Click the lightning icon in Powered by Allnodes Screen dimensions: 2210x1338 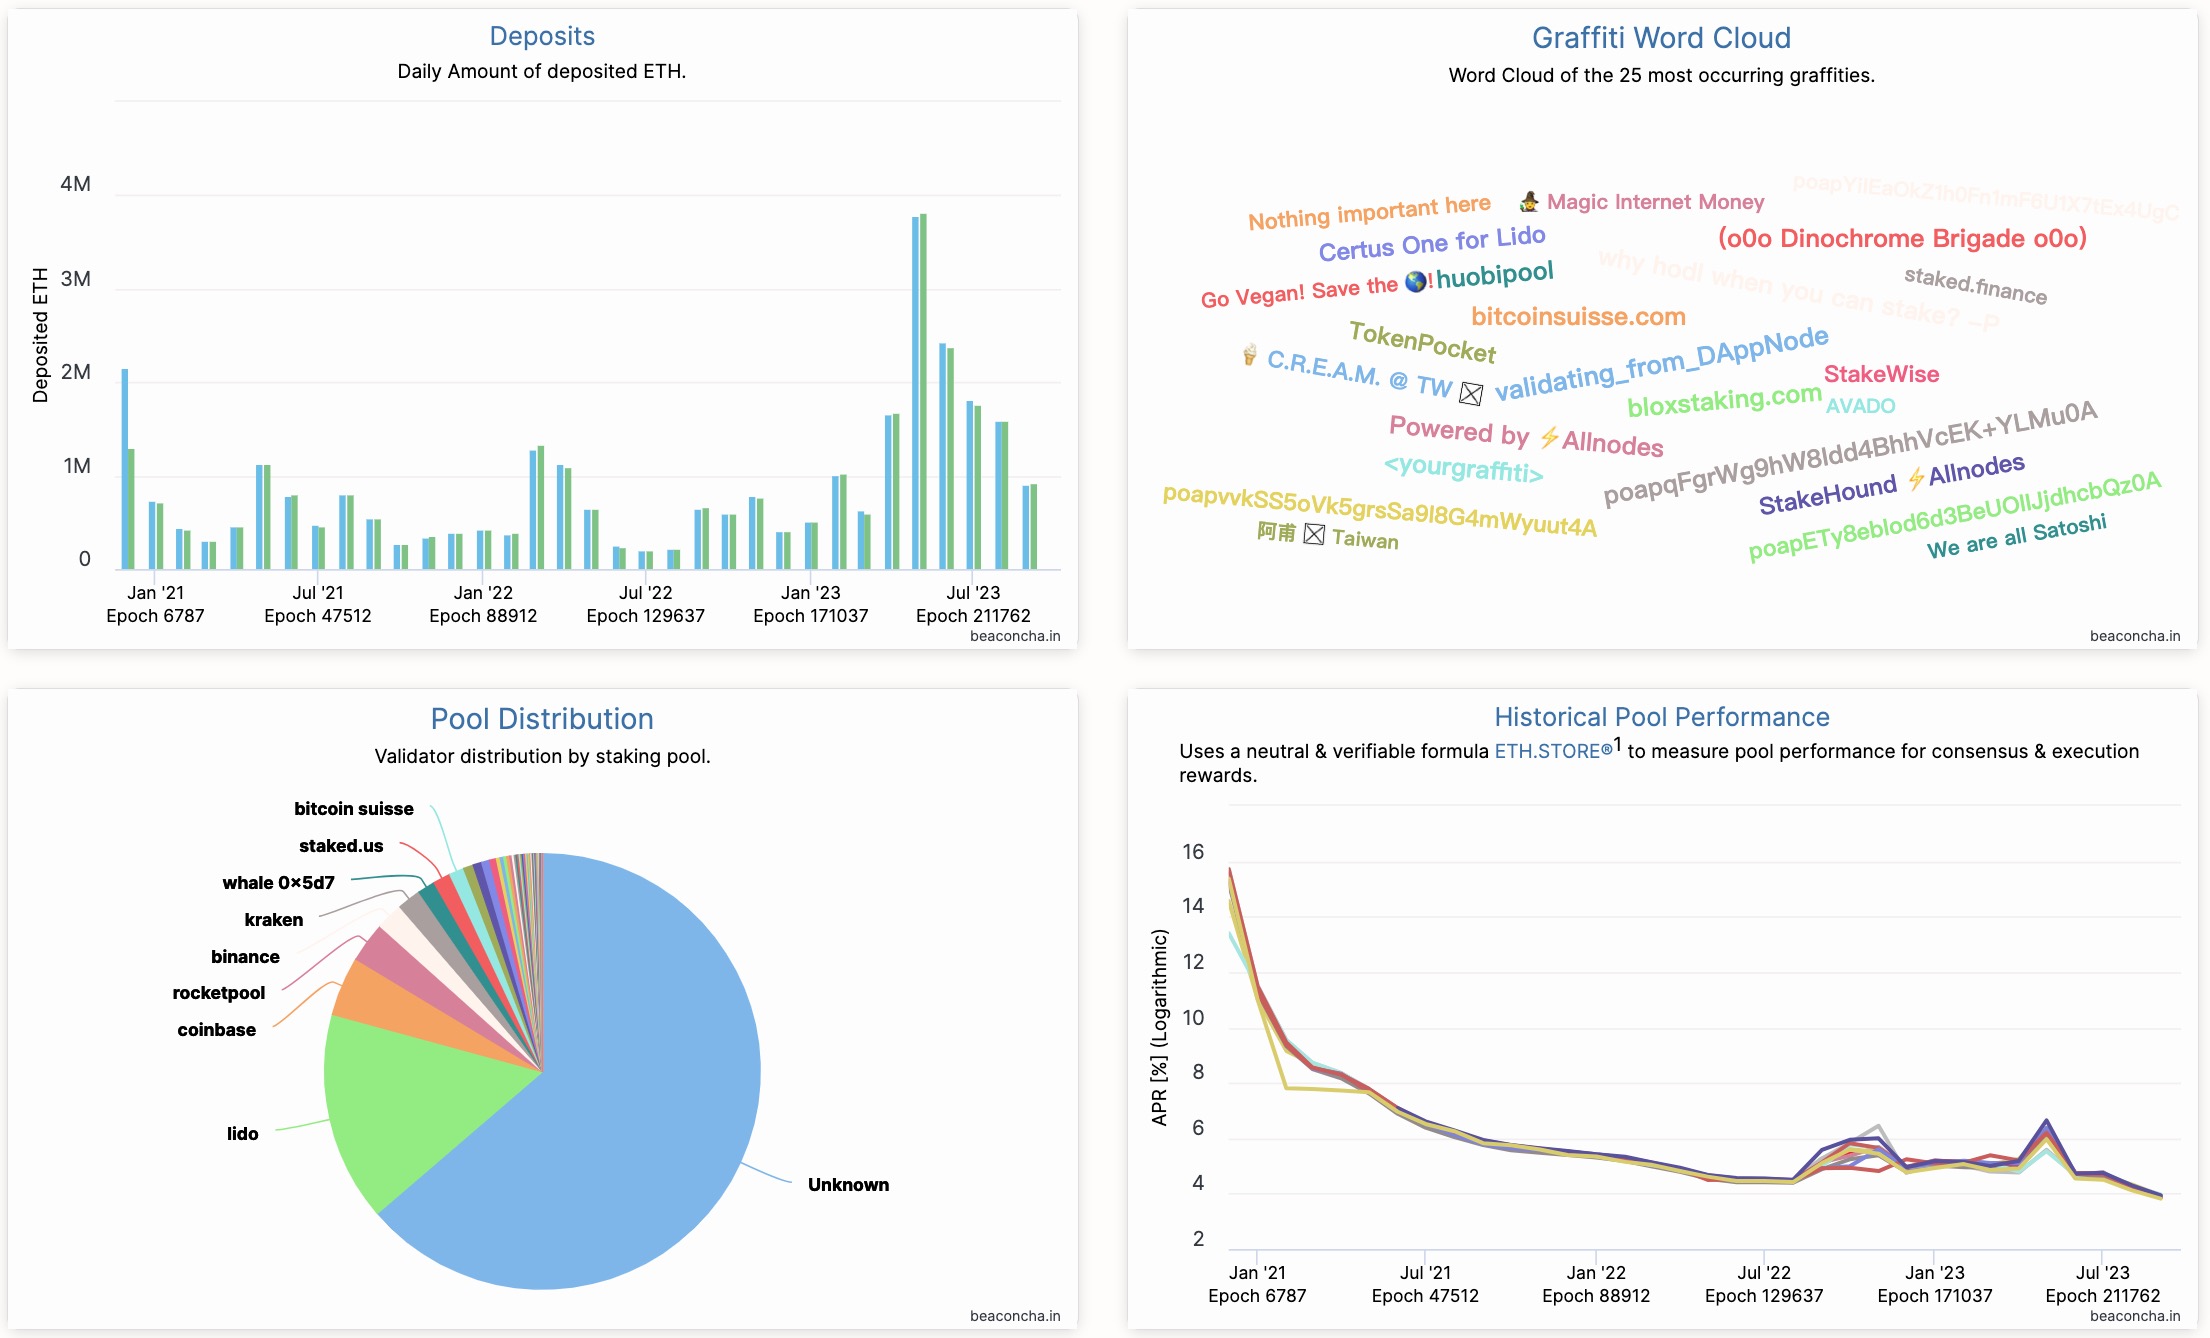[1549, 437]
